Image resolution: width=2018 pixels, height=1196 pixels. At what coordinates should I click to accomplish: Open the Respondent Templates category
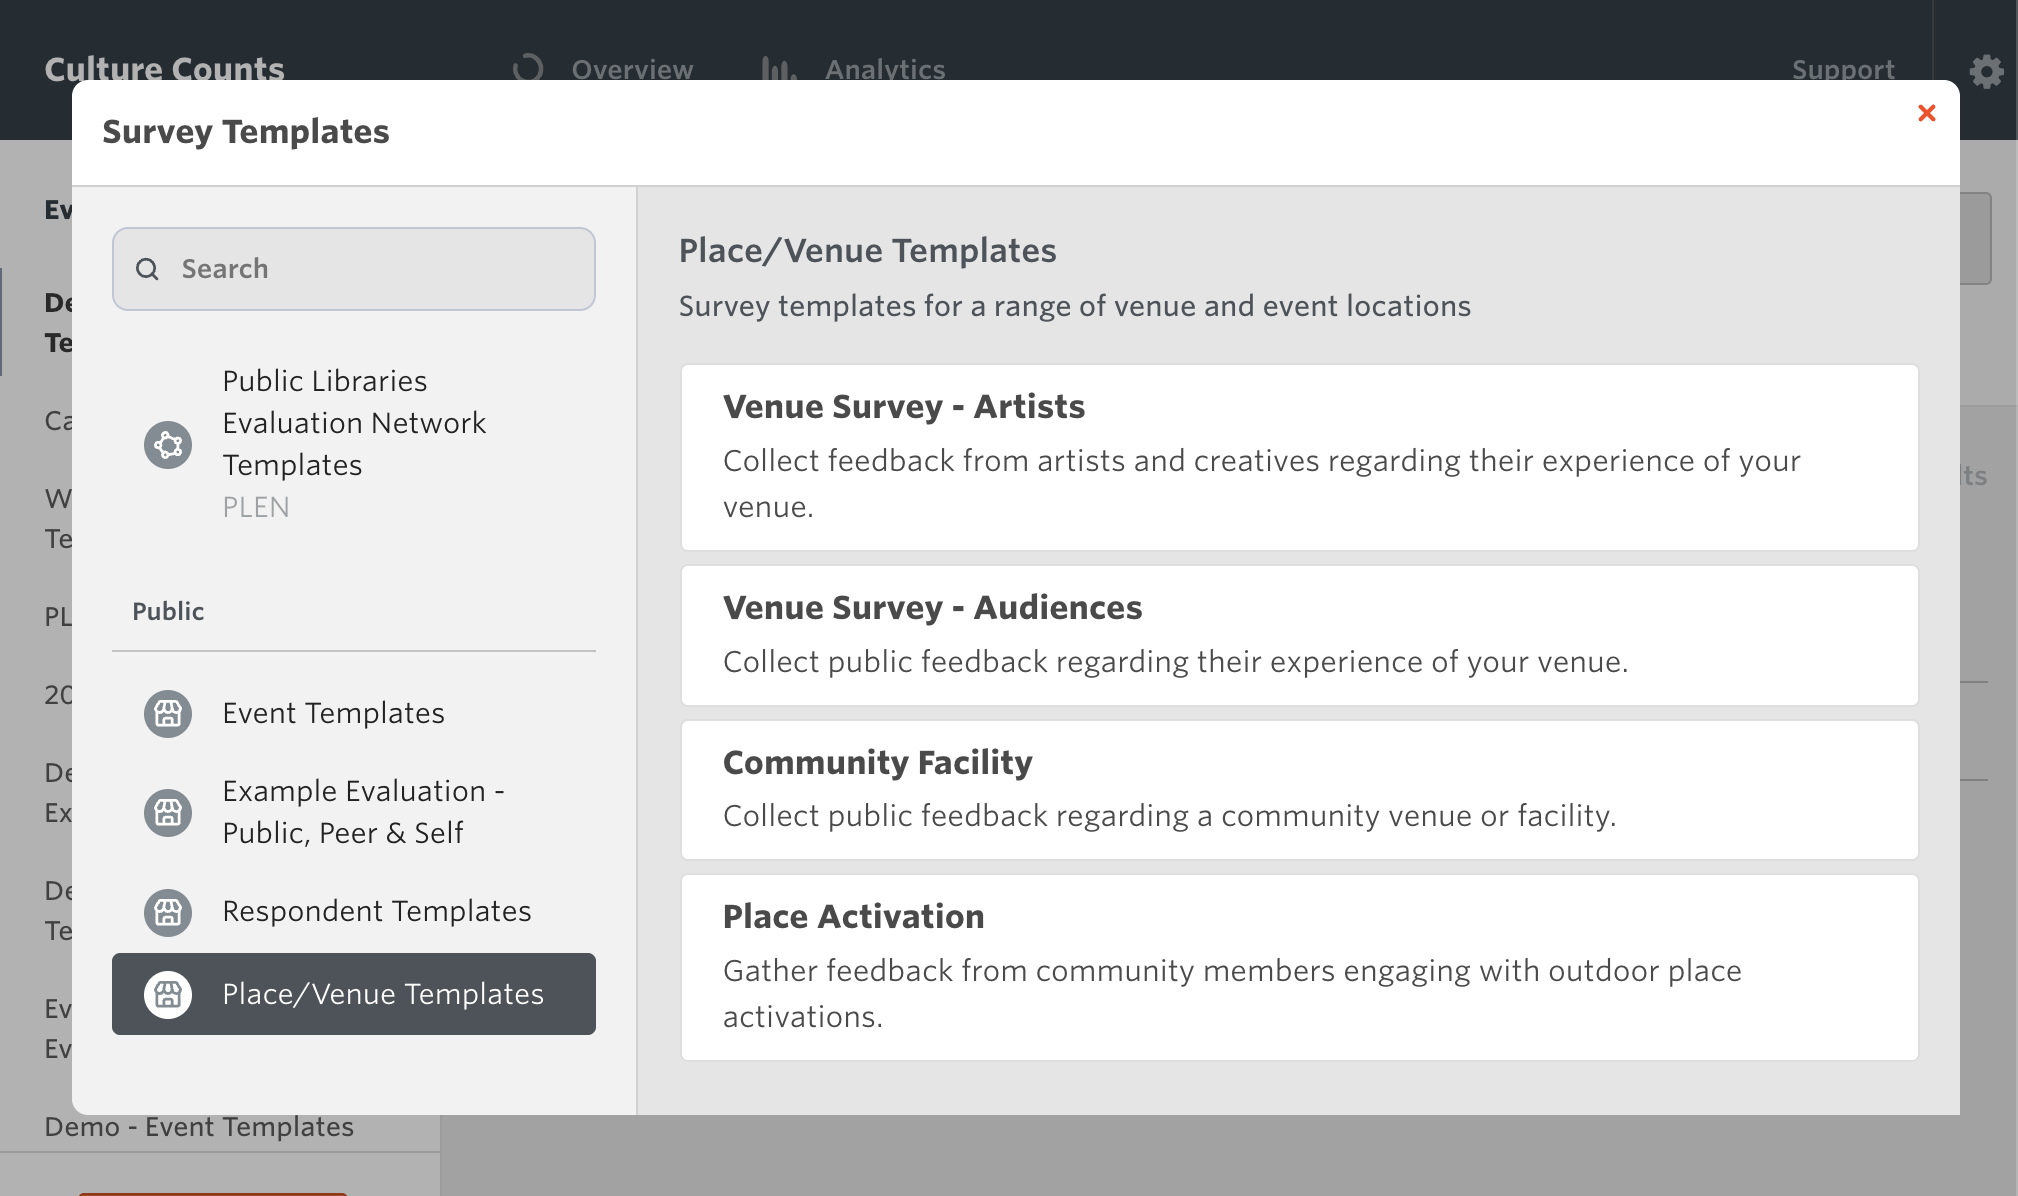[x=376, y=912]
